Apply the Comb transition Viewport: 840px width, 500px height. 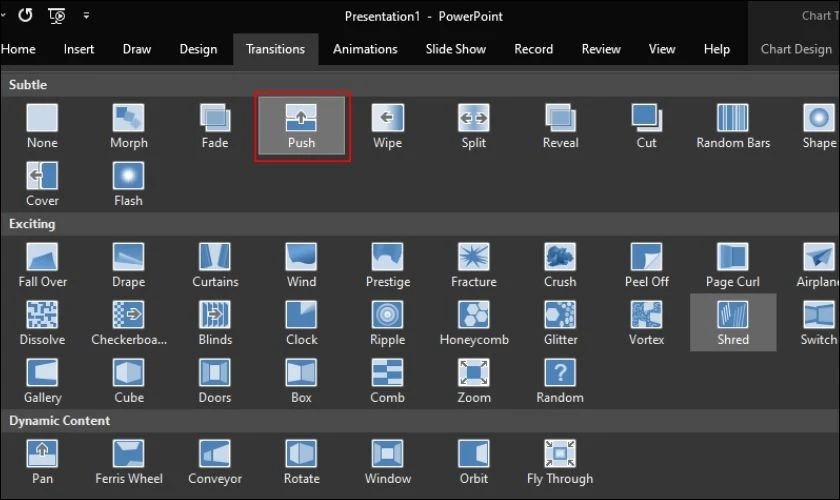[x=388, y=380]
